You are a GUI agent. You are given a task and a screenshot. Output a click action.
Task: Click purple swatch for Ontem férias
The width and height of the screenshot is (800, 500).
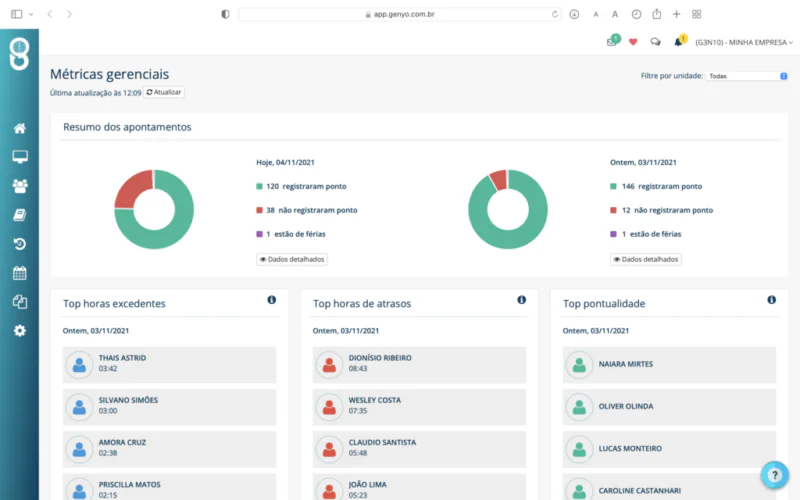pos(613,234)
